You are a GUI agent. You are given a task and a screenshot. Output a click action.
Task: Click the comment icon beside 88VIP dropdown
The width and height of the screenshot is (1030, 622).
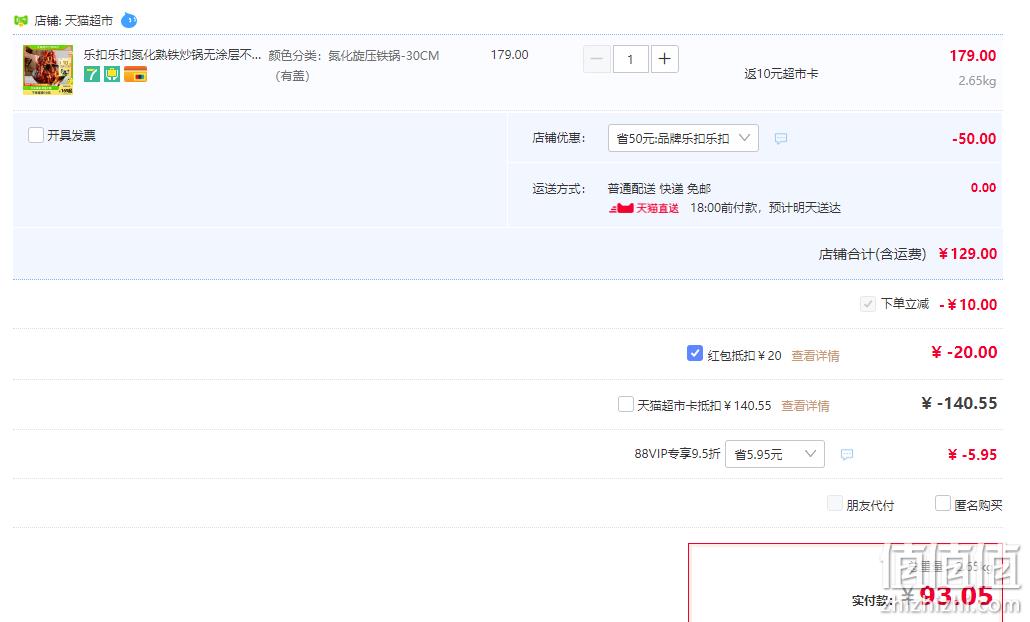[847, 455]
